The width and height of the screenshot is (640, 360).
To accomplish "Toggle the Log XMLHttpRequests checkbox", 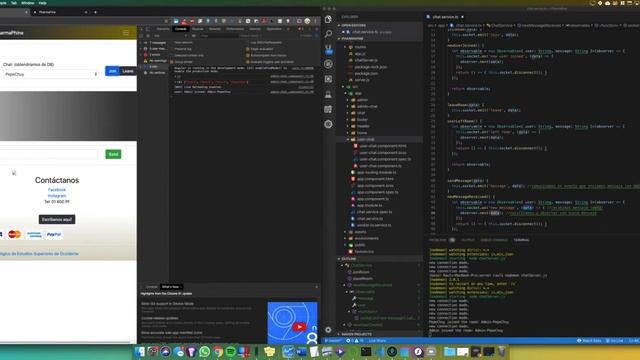I will pos(248,42).
